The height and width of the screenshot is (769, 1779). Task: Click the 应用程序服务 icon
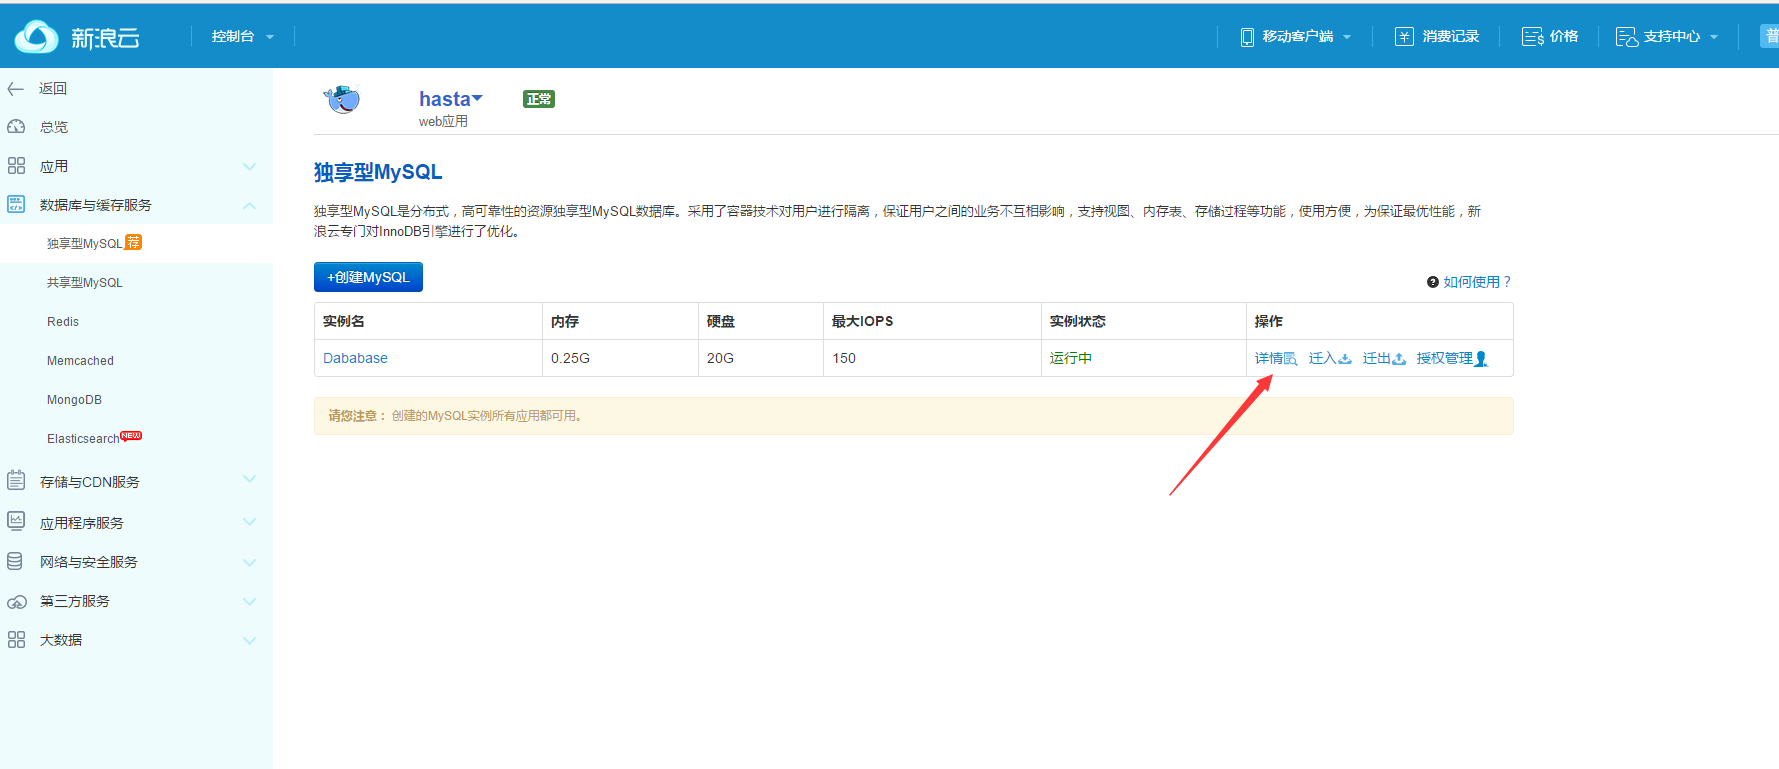[16, 521]
